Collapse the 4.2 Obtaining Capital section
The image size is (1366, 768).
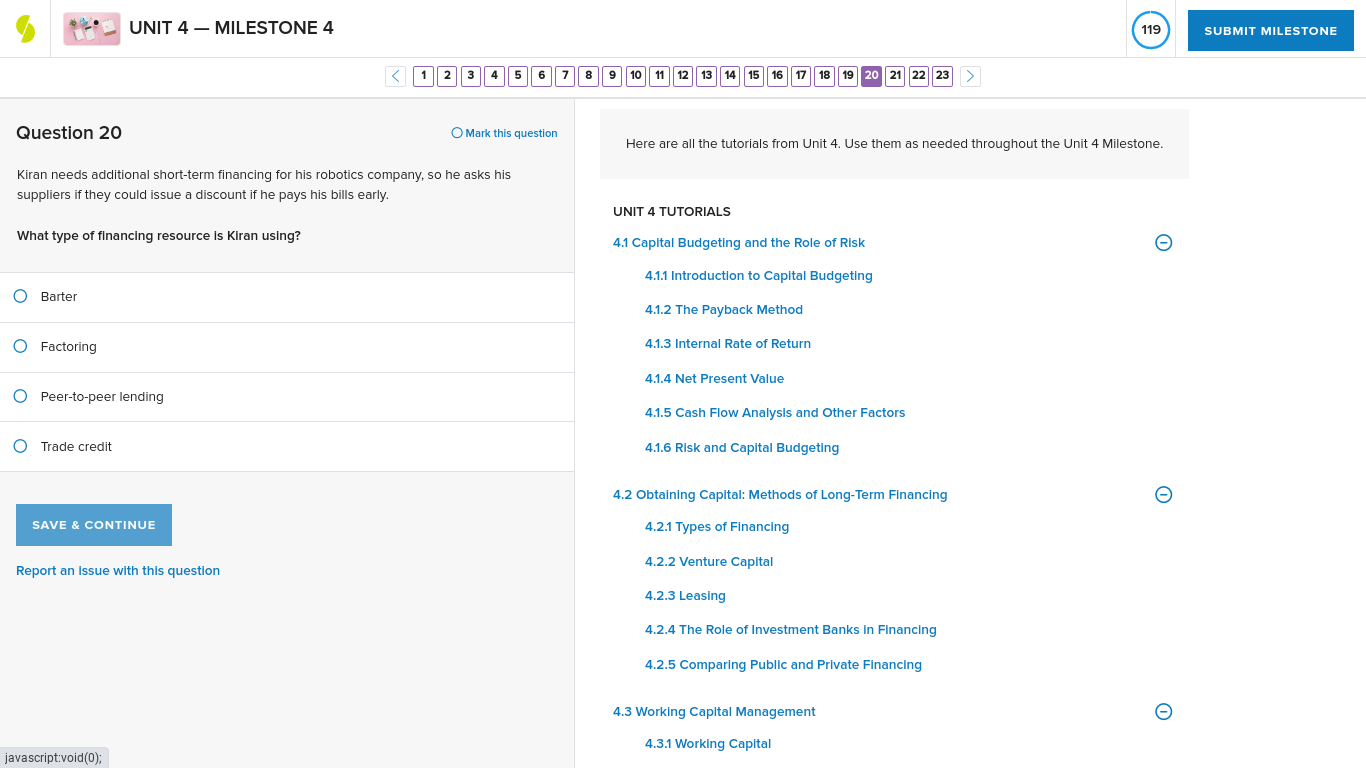(x=1163, y=494)
